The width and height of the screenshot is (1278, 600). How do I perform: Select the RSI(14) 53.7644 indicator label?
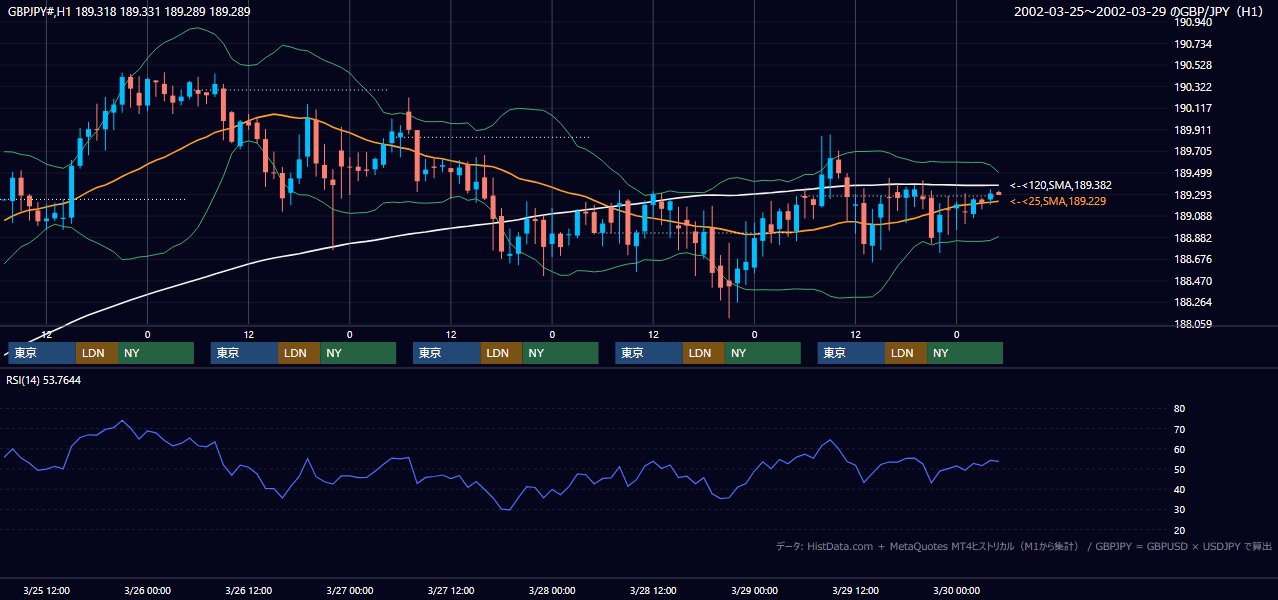tap(44, 380)
